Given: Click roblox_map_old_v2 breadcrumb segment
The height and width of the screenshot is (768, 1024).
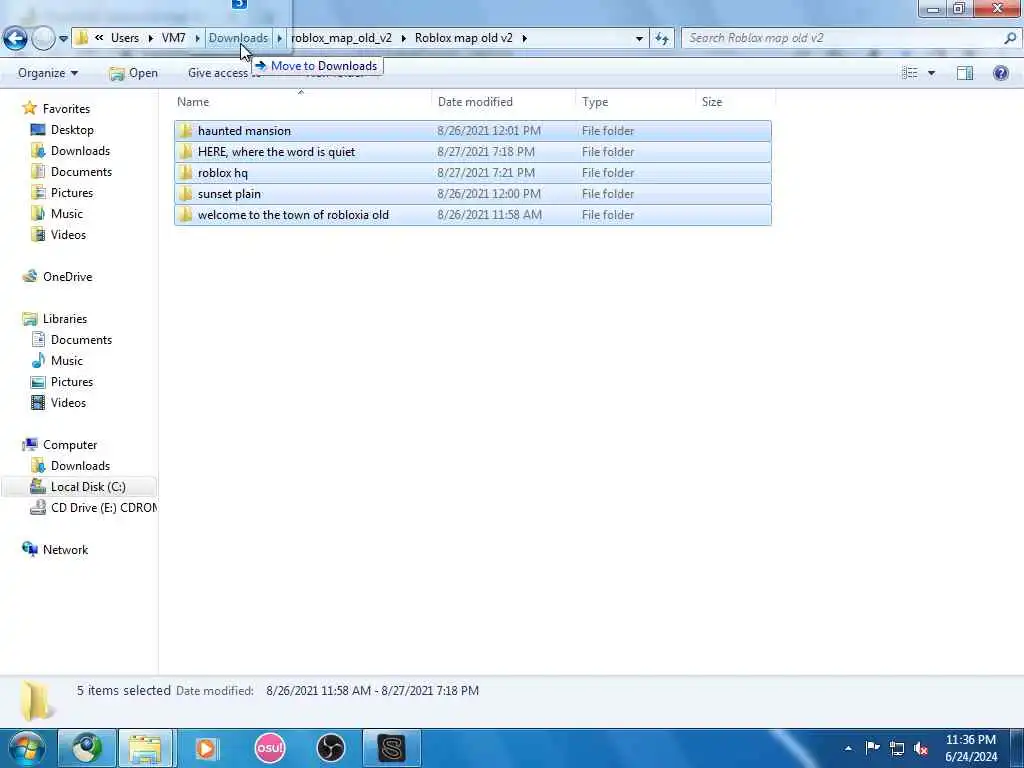Looking at the screenshot, I should [342, 38].
